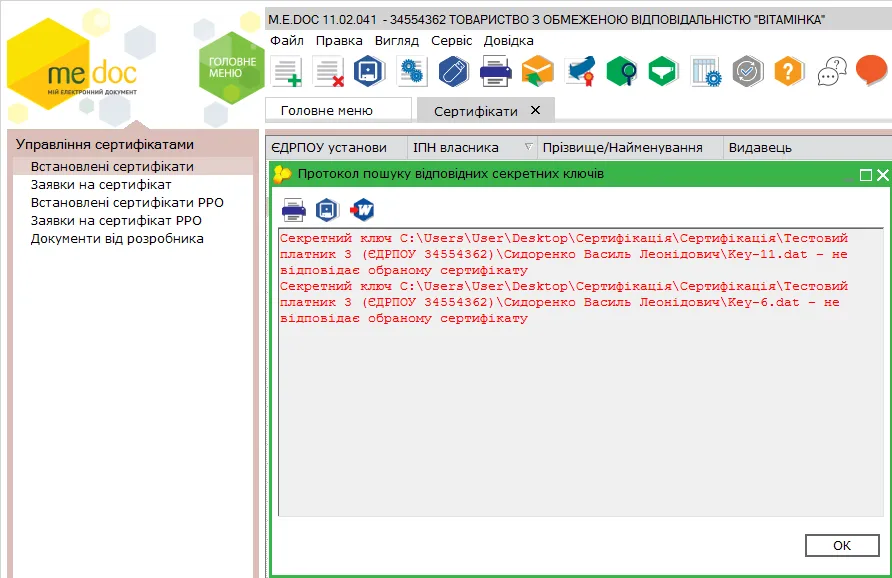Export protocol to Word via W icon

362,210
